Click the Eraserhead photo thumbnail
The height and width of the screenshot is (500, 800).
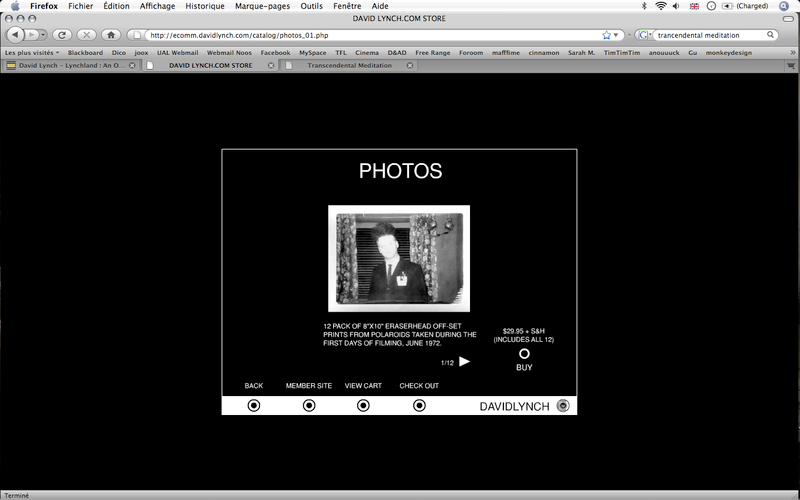399,259
